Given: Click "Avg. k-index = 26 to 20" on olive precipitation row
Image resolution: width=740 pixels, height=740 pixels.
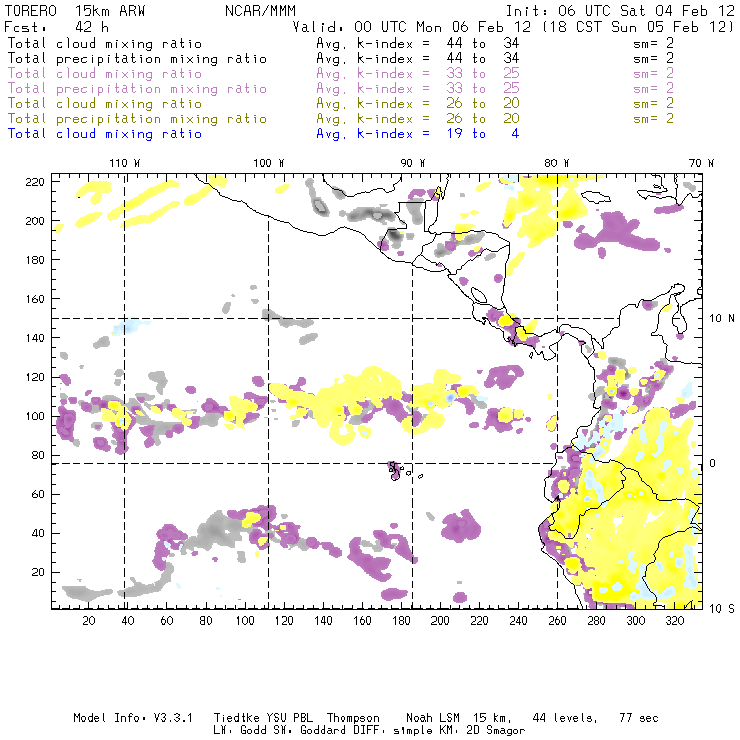Looking at the screenshot, I should tap(418, 118).
